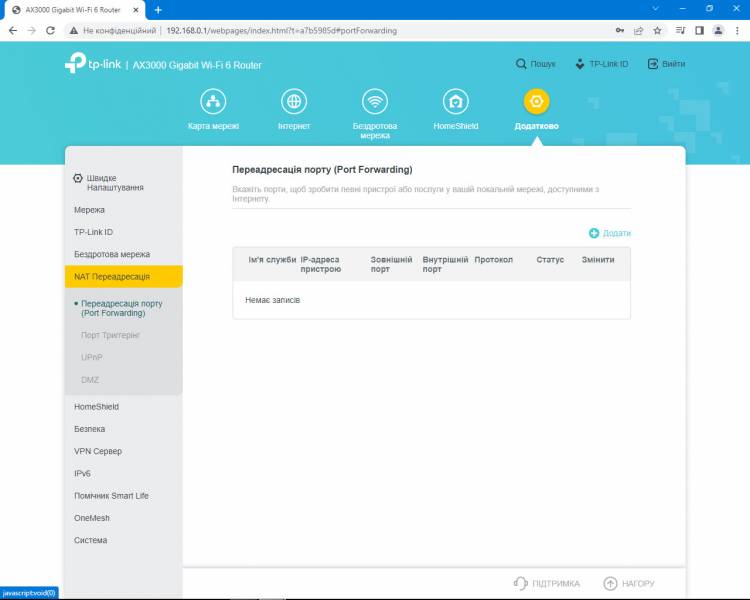Click the Додати plus icon
This screenshot has width=750, height=600.
[594, 233]
